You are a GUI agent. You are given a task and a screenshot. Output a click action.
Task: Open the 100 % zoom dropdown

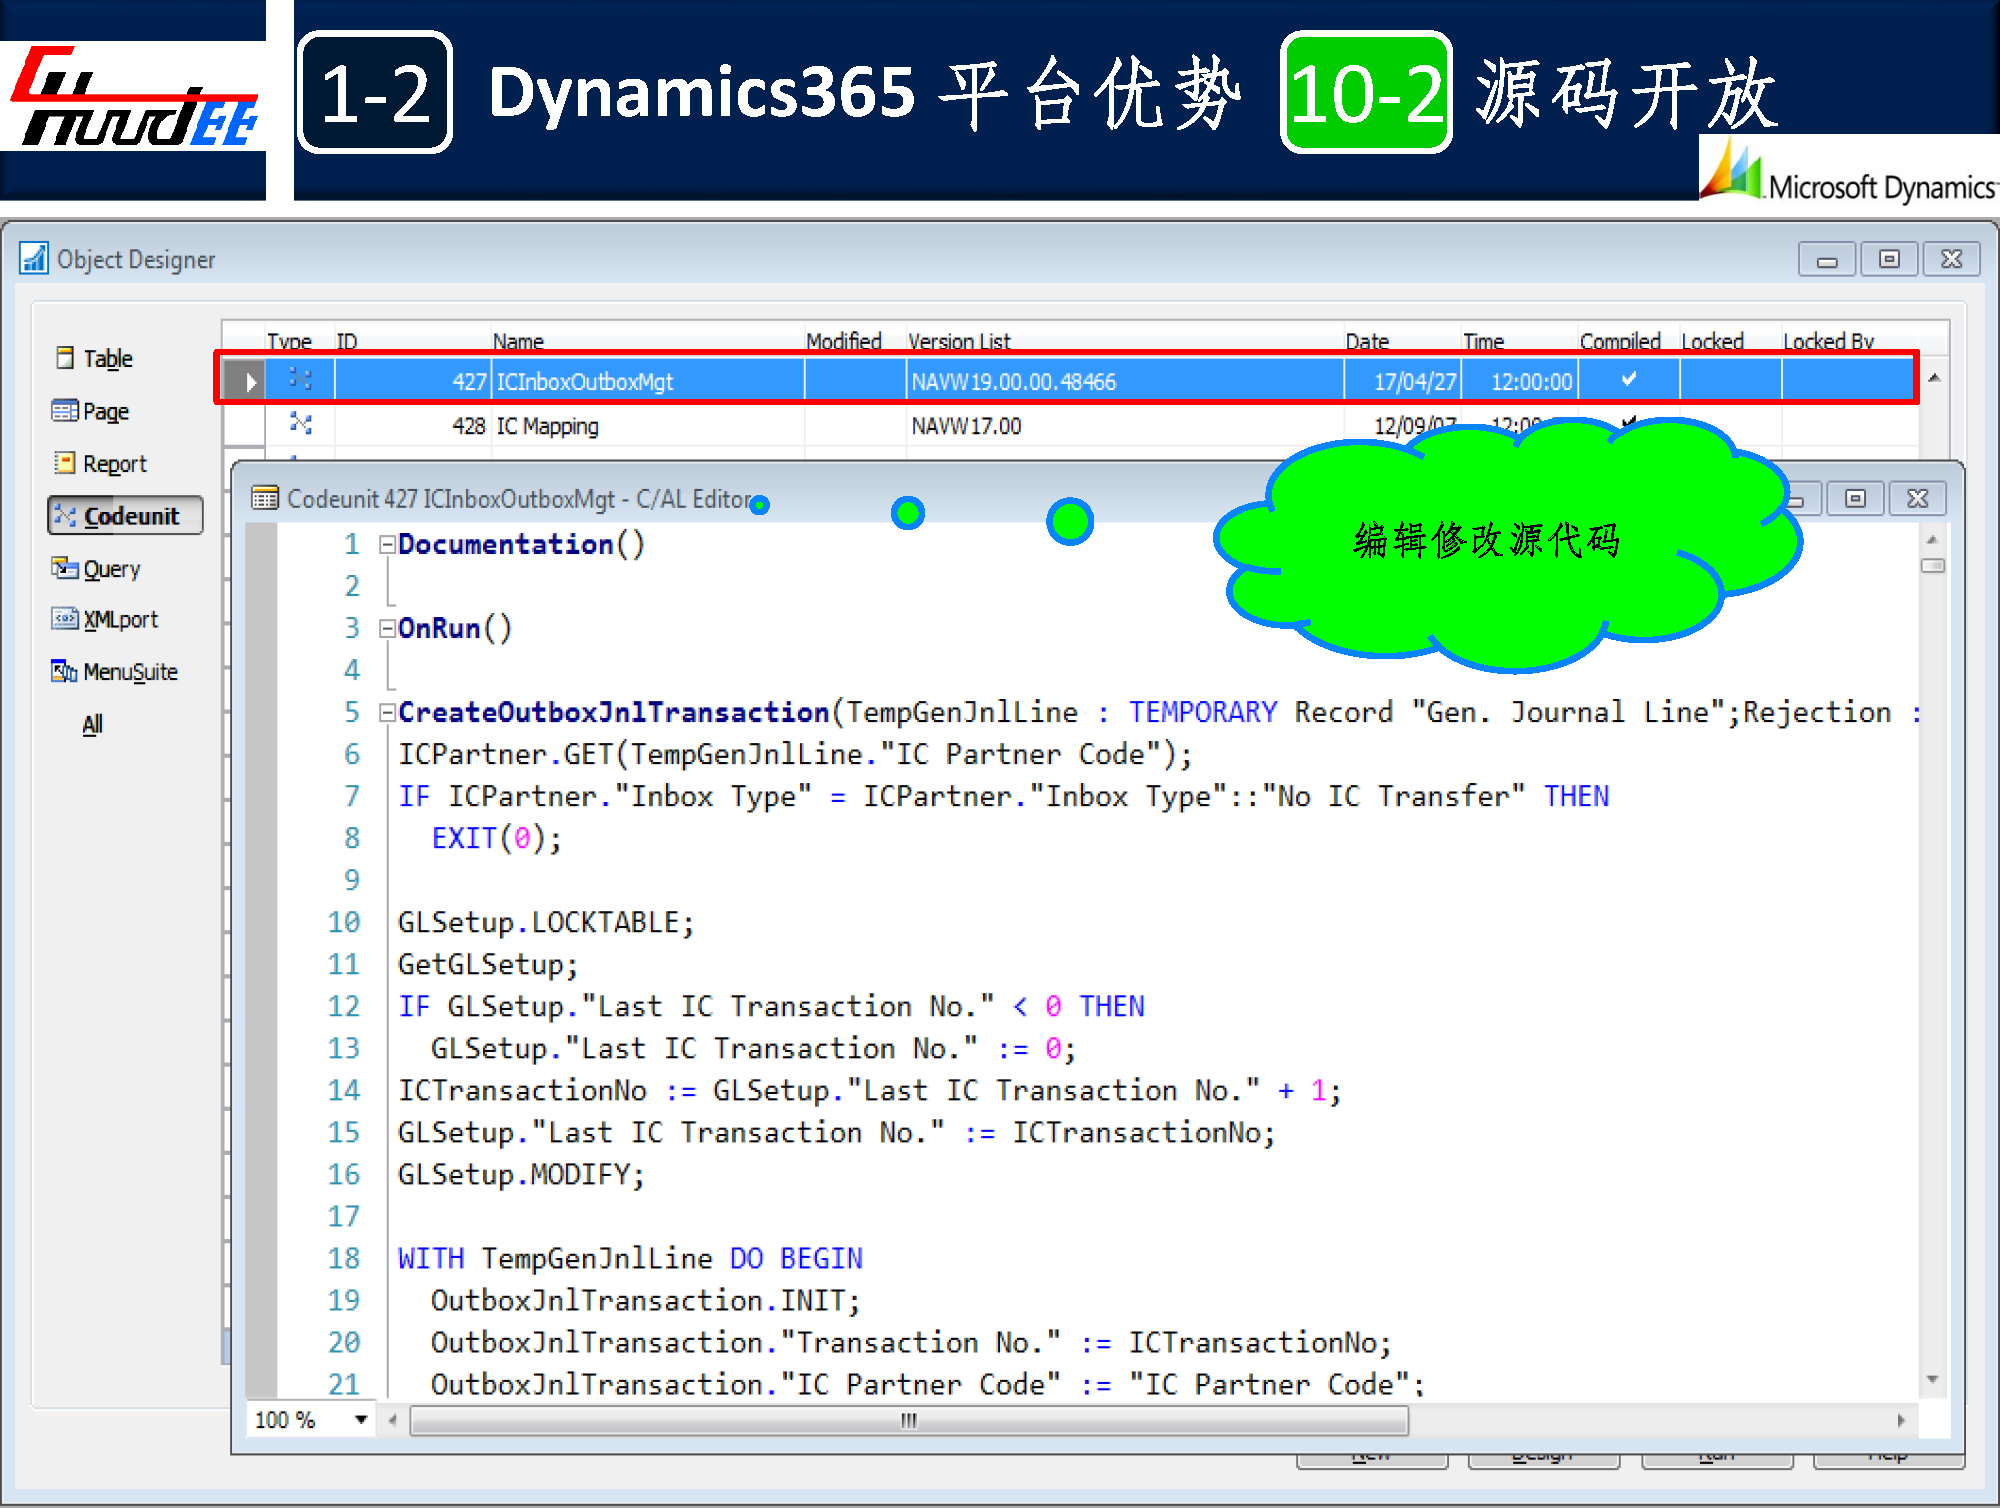pos(361,1419)
